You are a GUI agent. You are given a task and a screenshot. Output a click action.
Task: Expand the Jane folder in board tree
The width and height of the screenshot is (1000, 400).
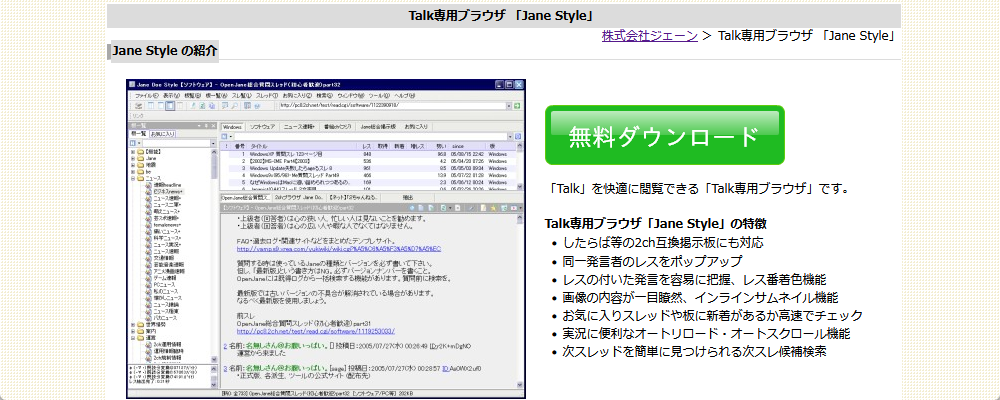click(x=134, y=158)
